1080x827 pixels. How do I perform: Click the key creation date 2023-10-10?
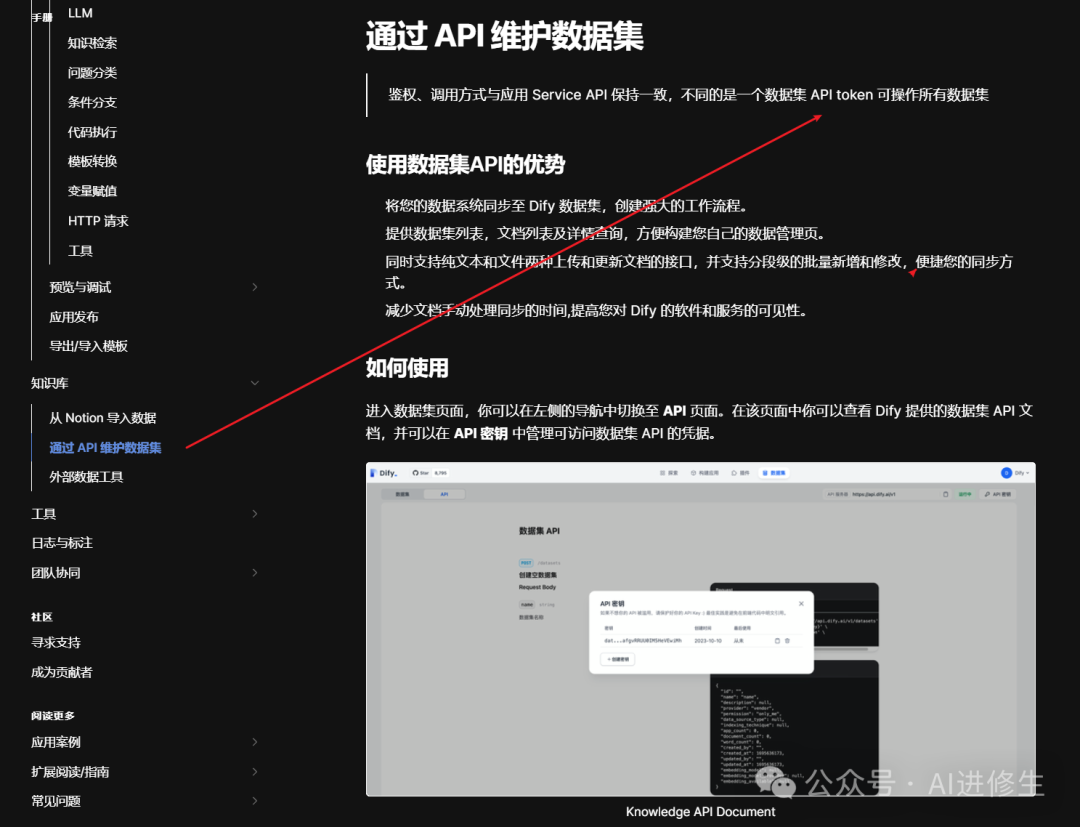click(708, 640)
